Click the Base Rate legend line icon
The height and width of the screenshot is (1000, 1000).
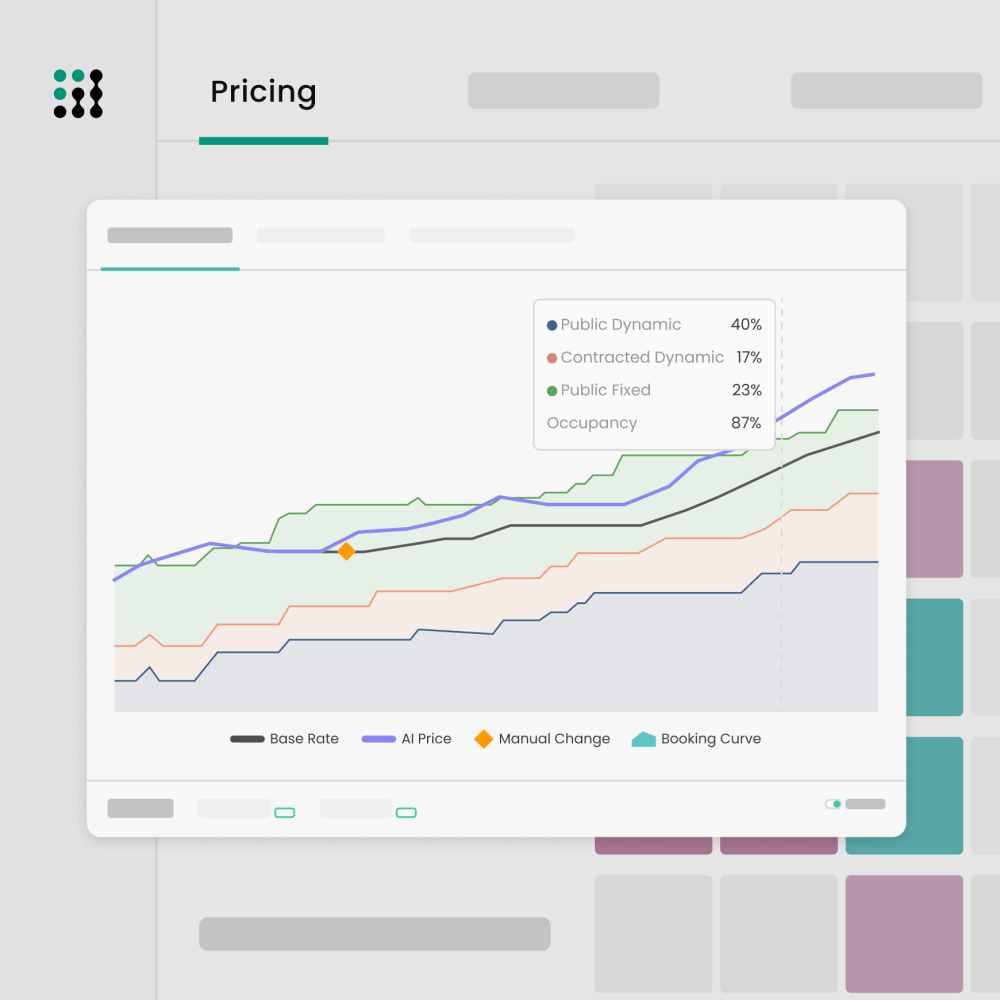coord(247,739)
